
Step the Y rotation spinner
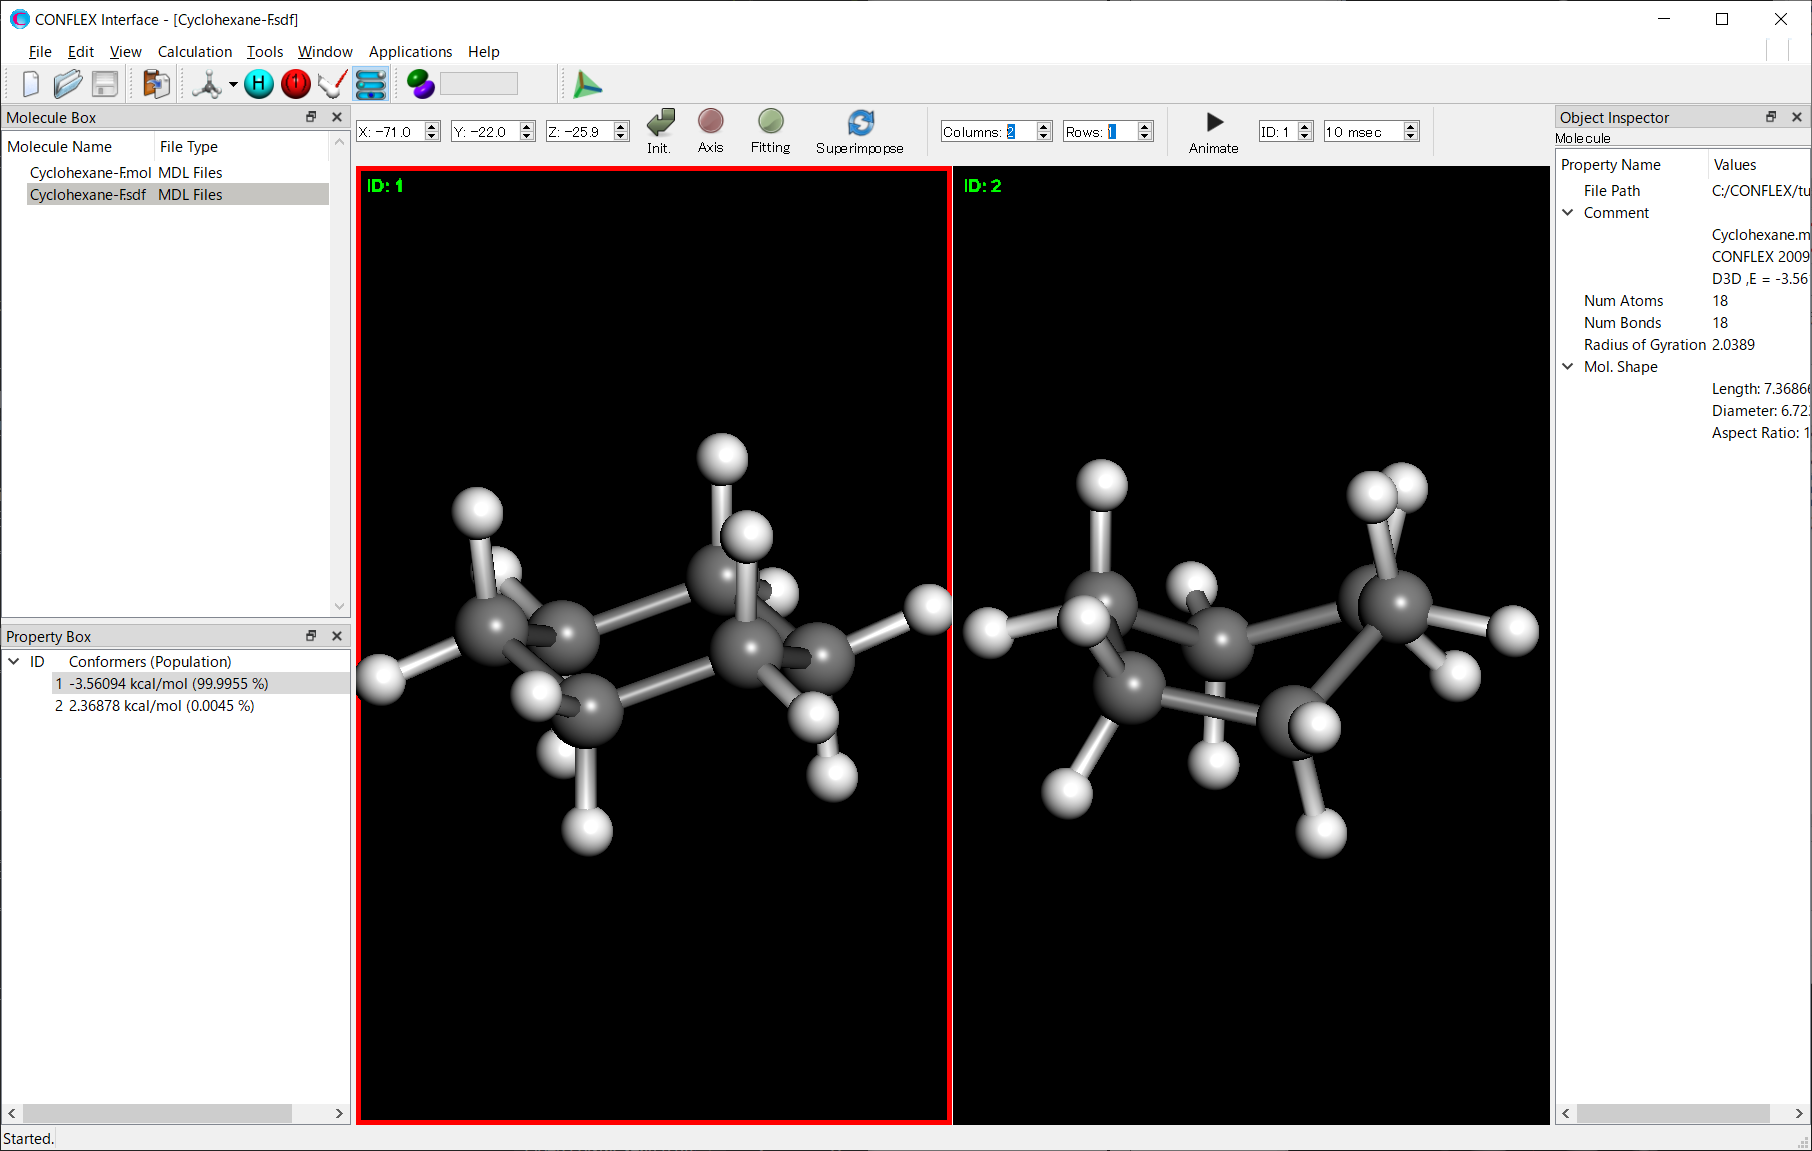(x=527, y=132)
